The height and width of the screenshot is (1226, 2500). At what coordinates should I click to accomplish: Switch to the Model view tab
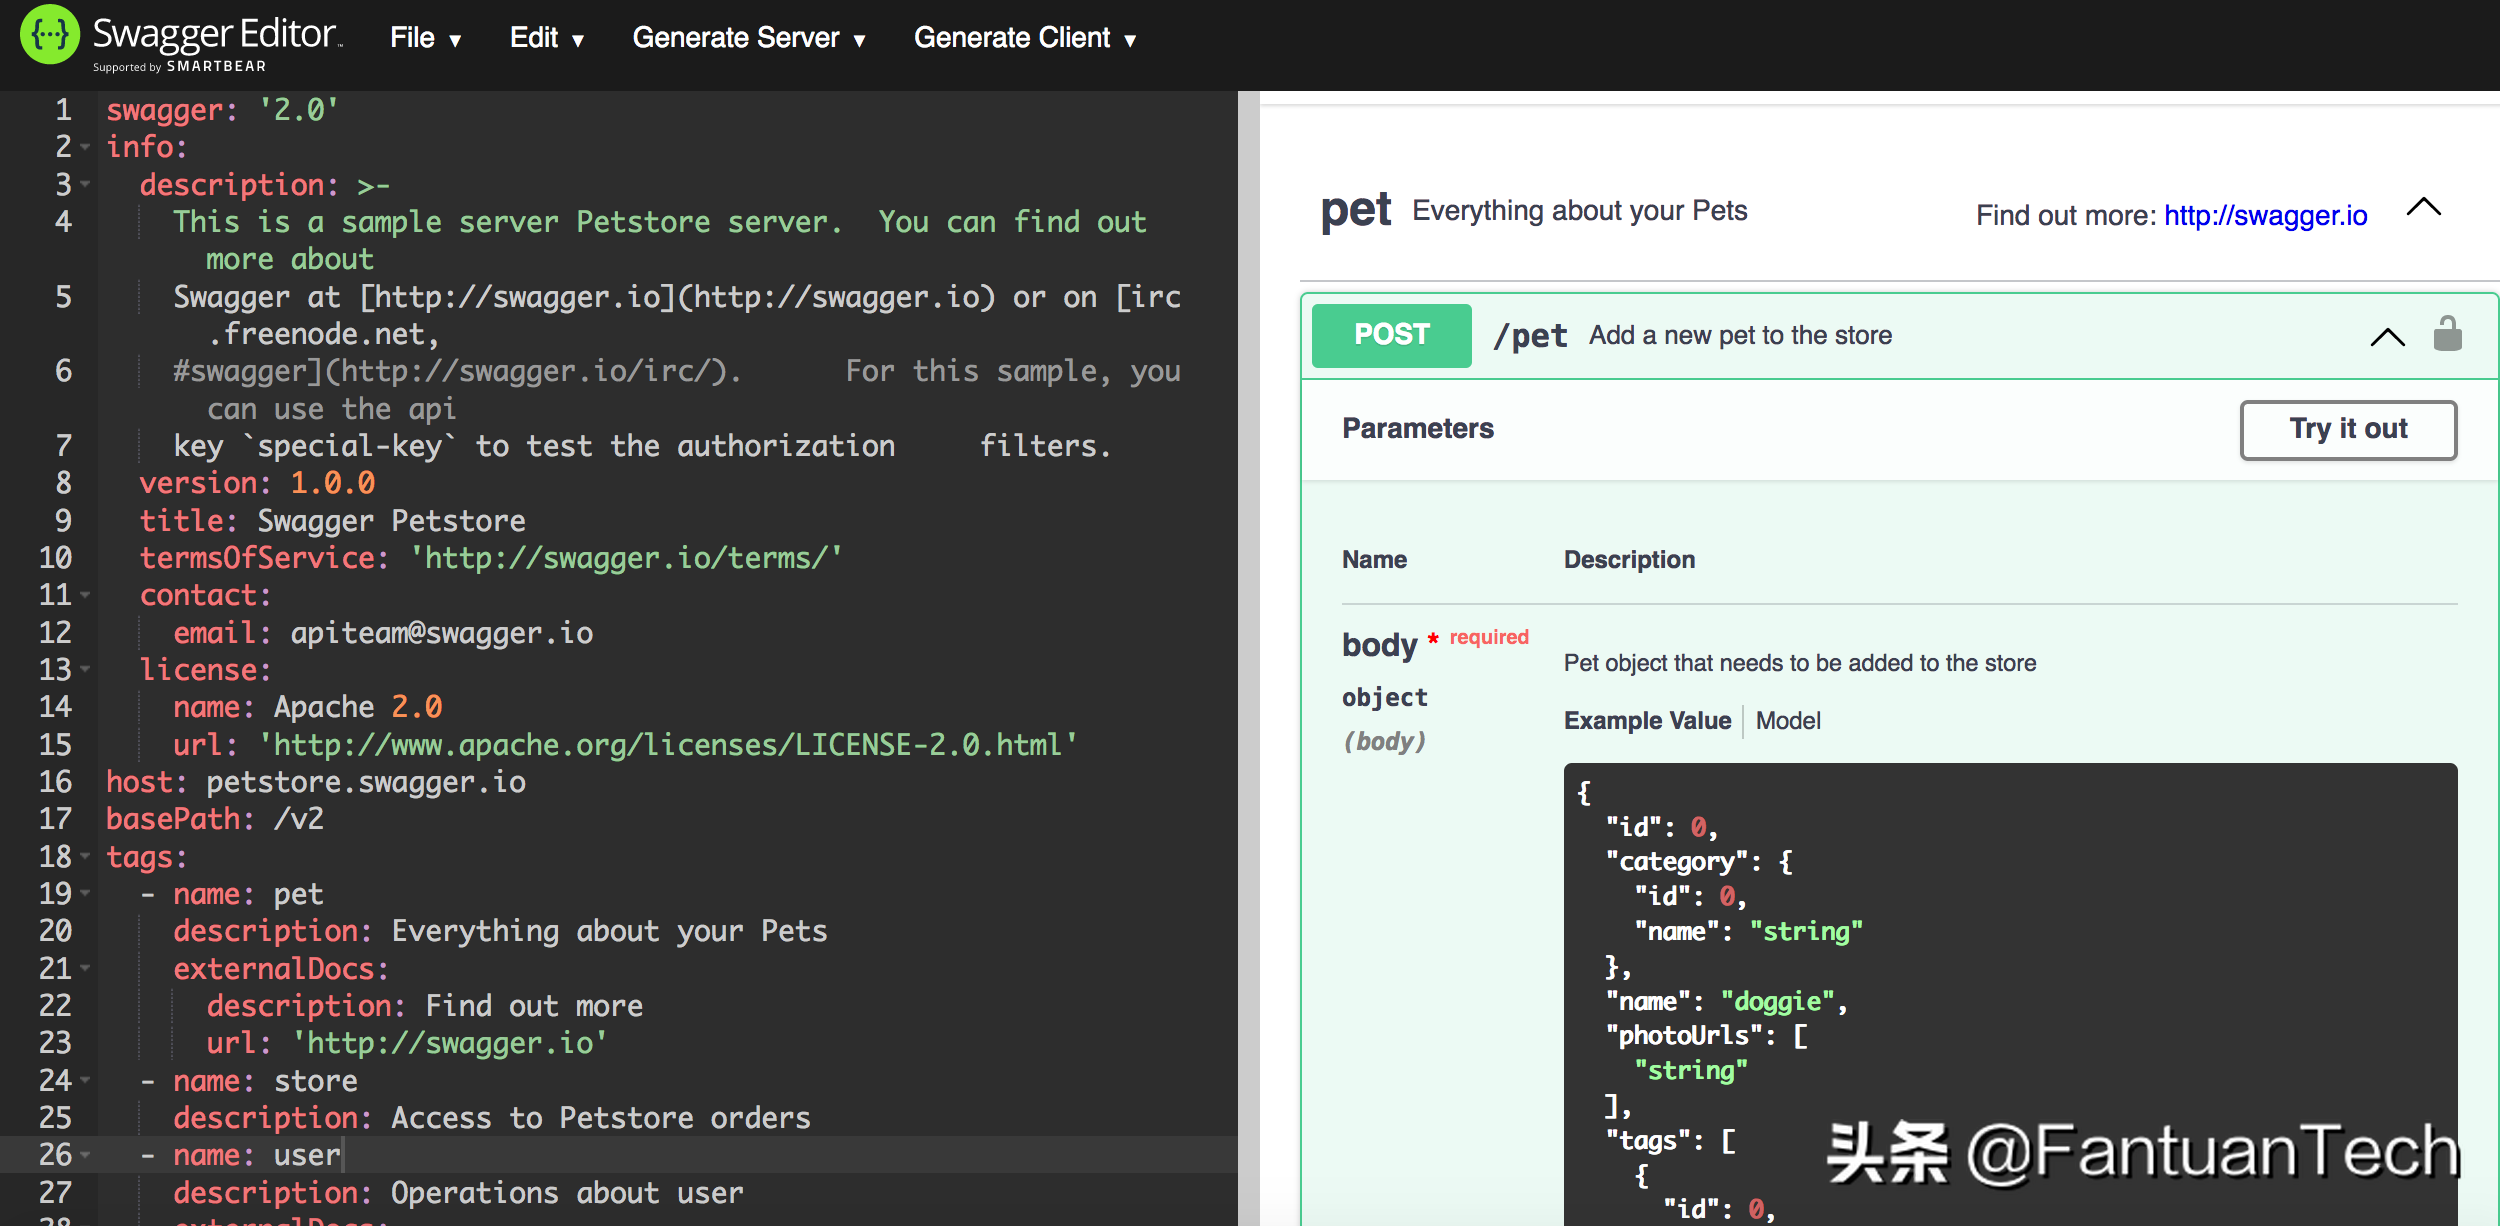(1788, 720)
